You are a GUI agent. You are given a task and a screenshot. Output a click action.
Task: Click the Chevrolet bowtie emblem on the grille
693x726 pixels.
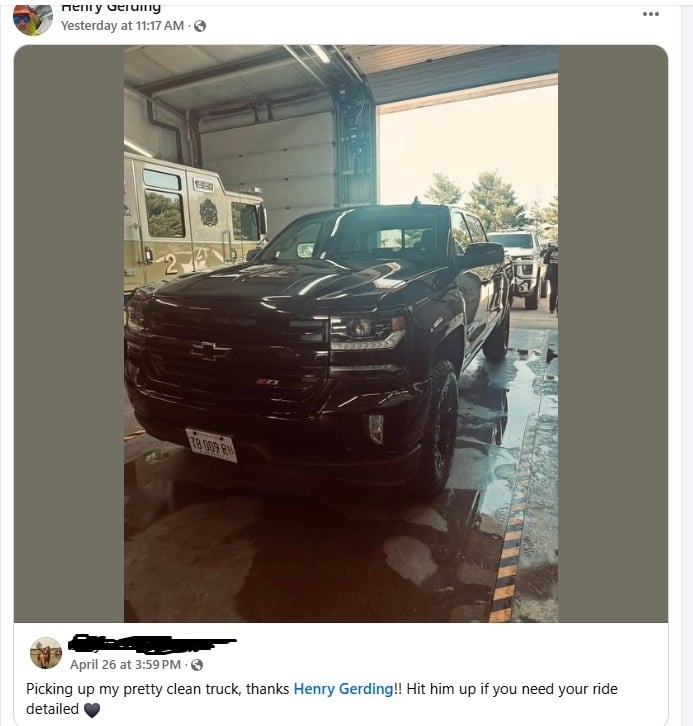point(210,351)
